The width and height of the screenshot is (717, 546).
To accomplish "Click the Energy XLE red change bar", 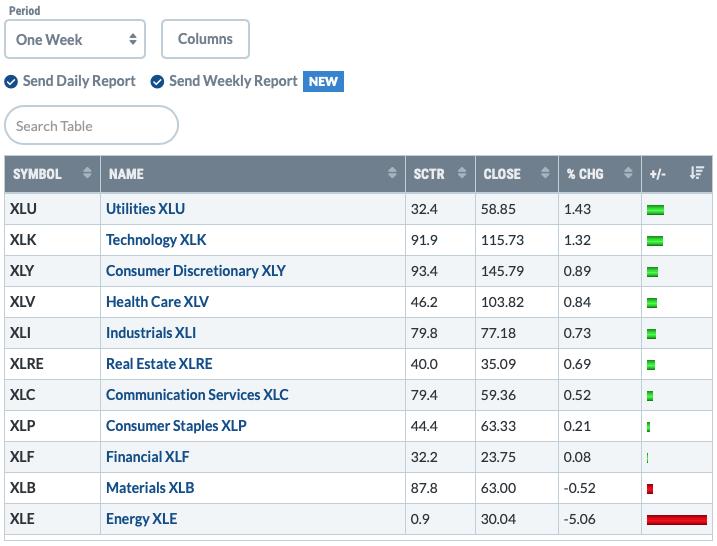I will point(677,520).
